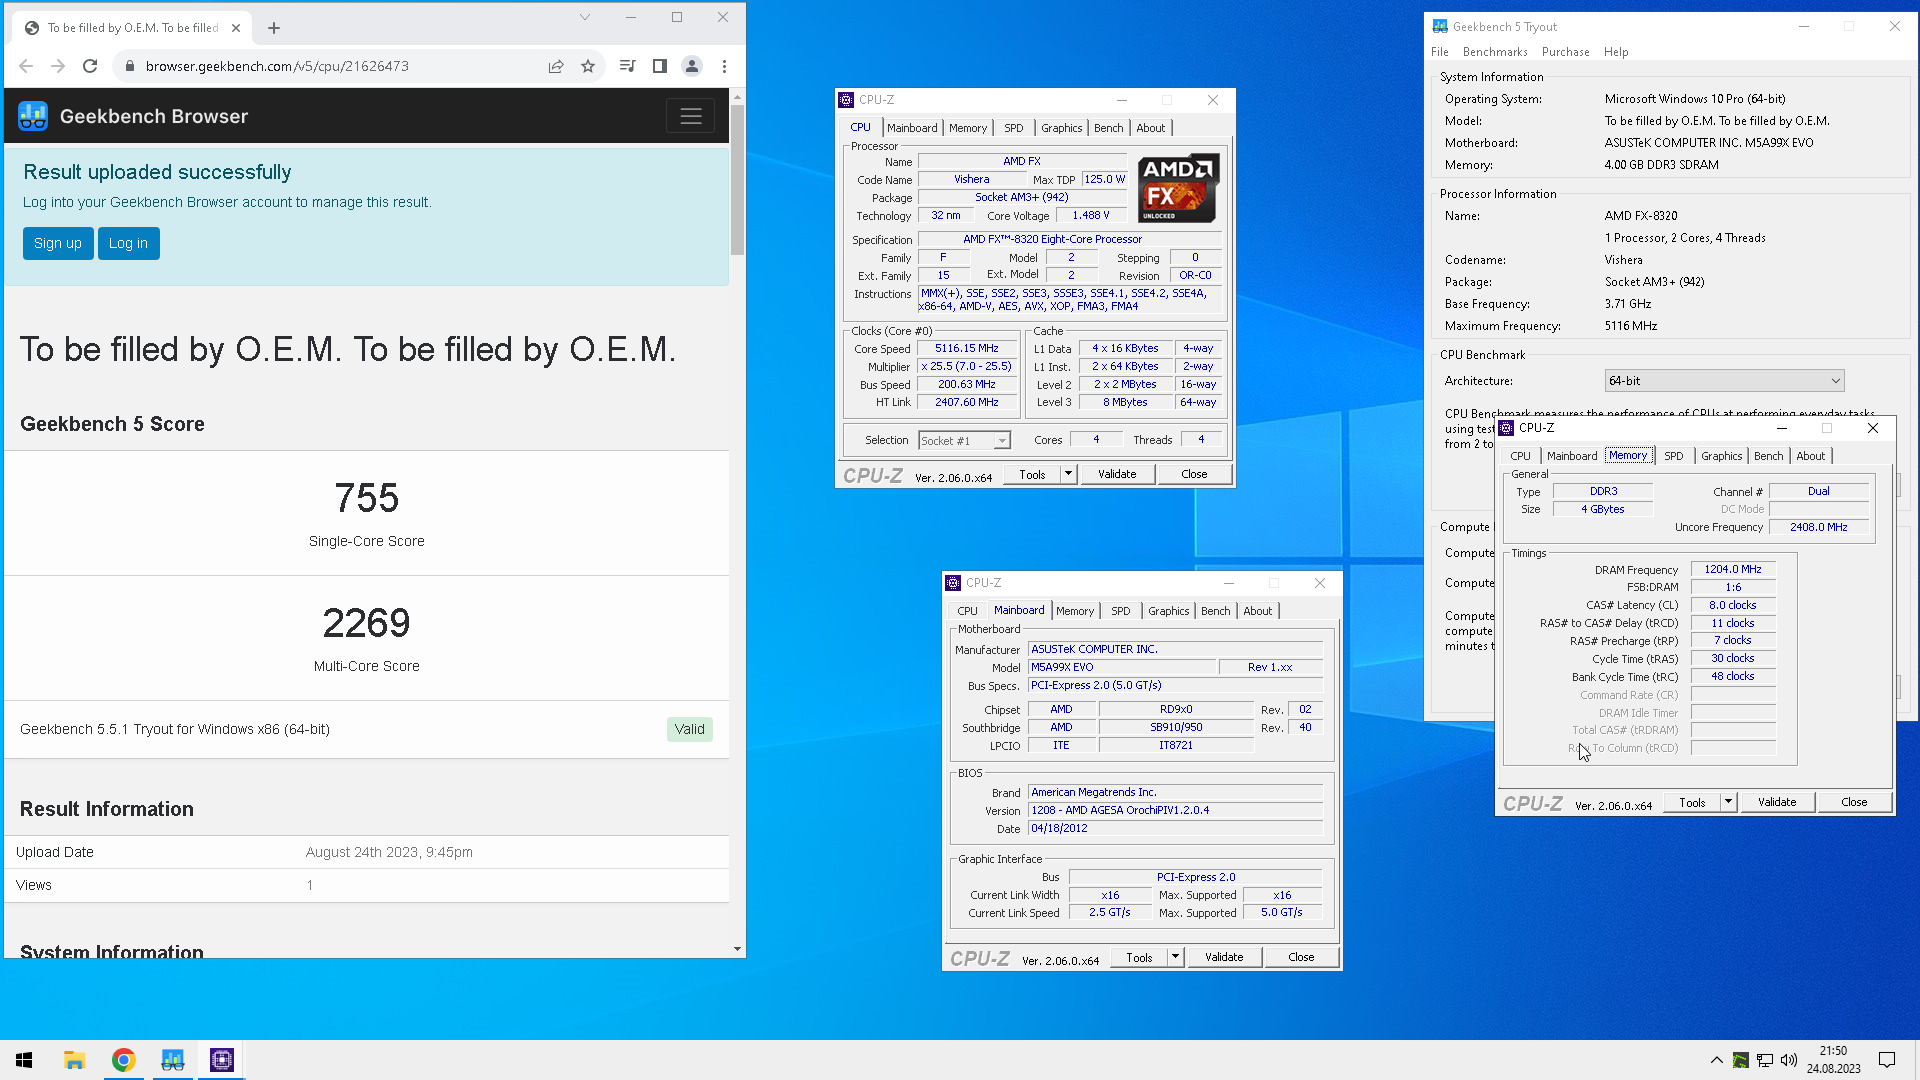
Task: Toggle Chrome side panel icon
Action: (660, 66)
